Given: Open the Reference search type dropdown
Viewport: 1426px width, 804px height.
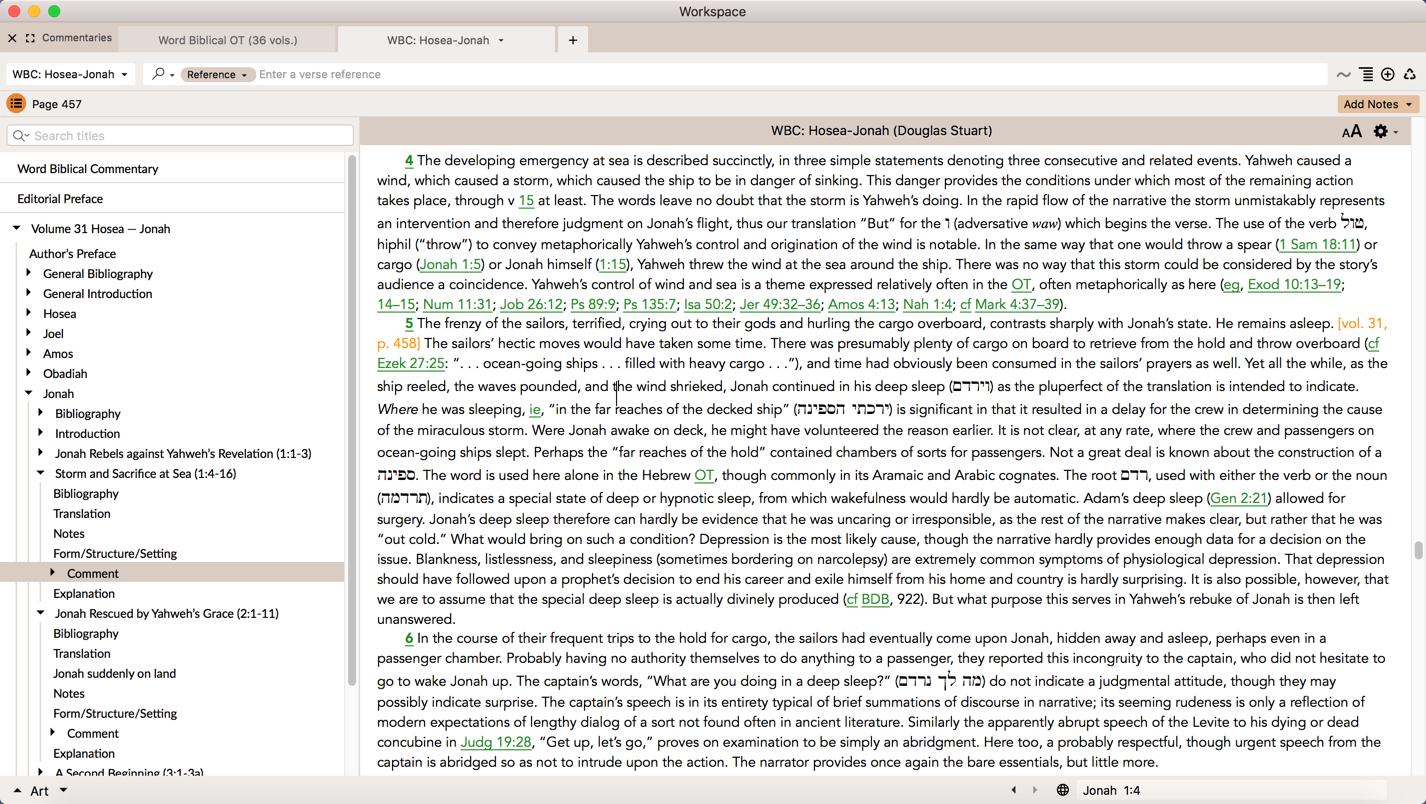Looking at the screenshot, I should 217,74.
